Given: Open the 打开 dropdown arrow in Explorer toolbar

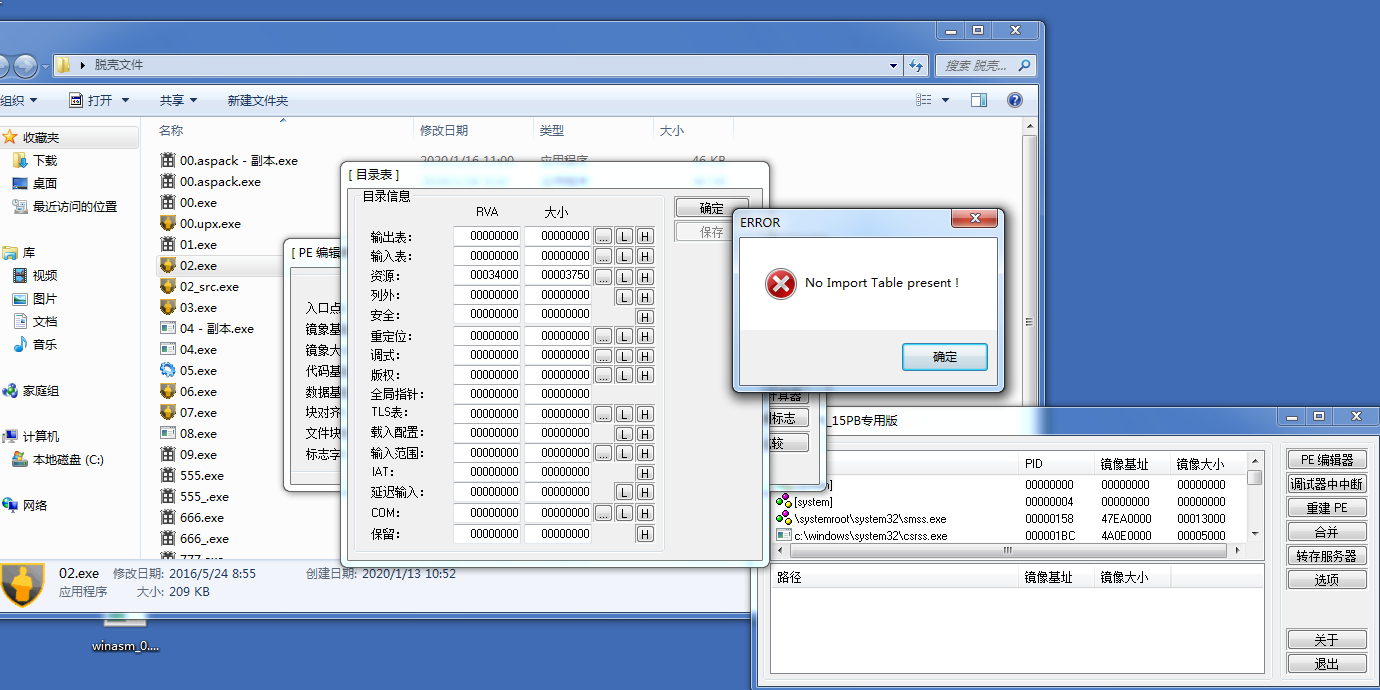Looking at the screenshot, I should (x=125, y=100).
